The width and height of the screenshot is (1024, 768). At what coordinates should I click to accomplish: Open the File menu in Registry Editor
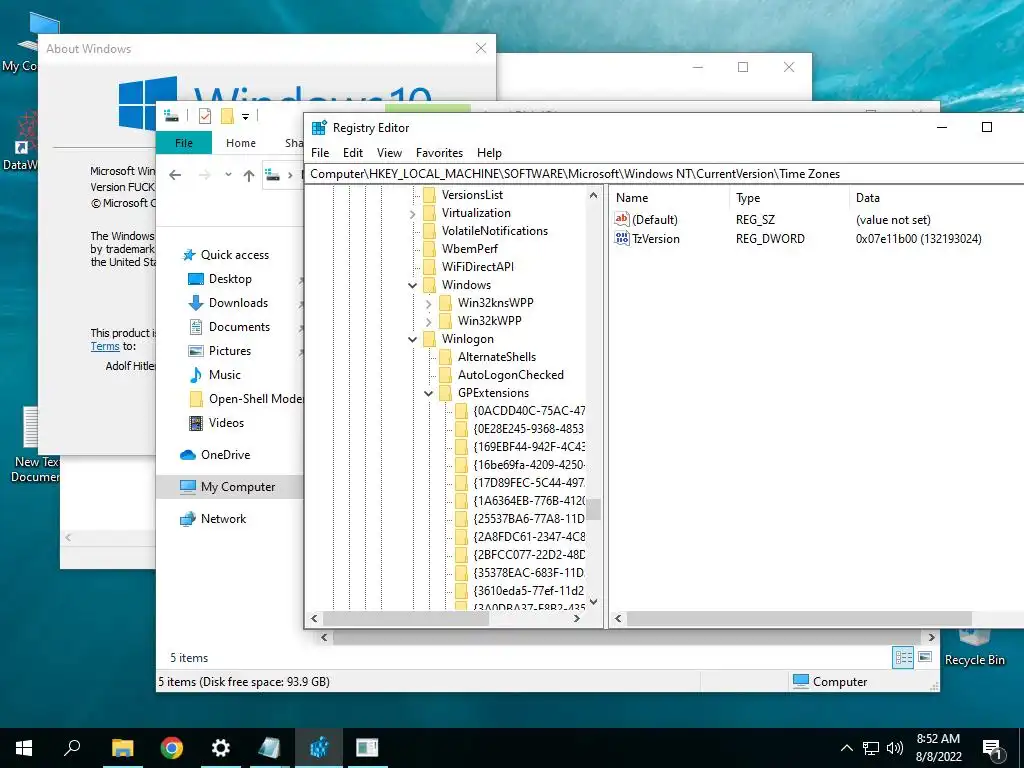pyautogui.click(x=320, y=153)
